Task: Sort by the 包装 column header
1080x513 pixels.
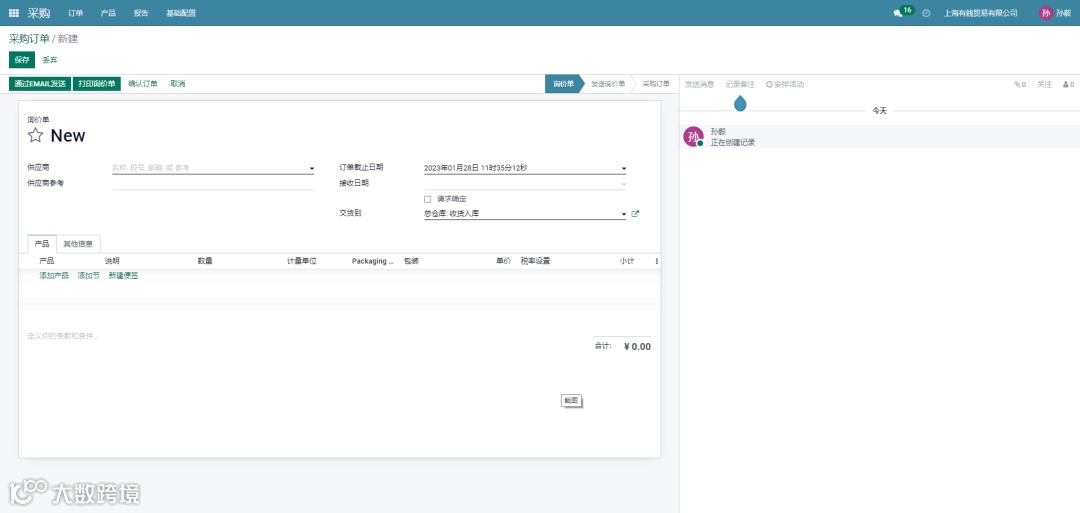Action: pyautogui.click(x=411, y=262)
